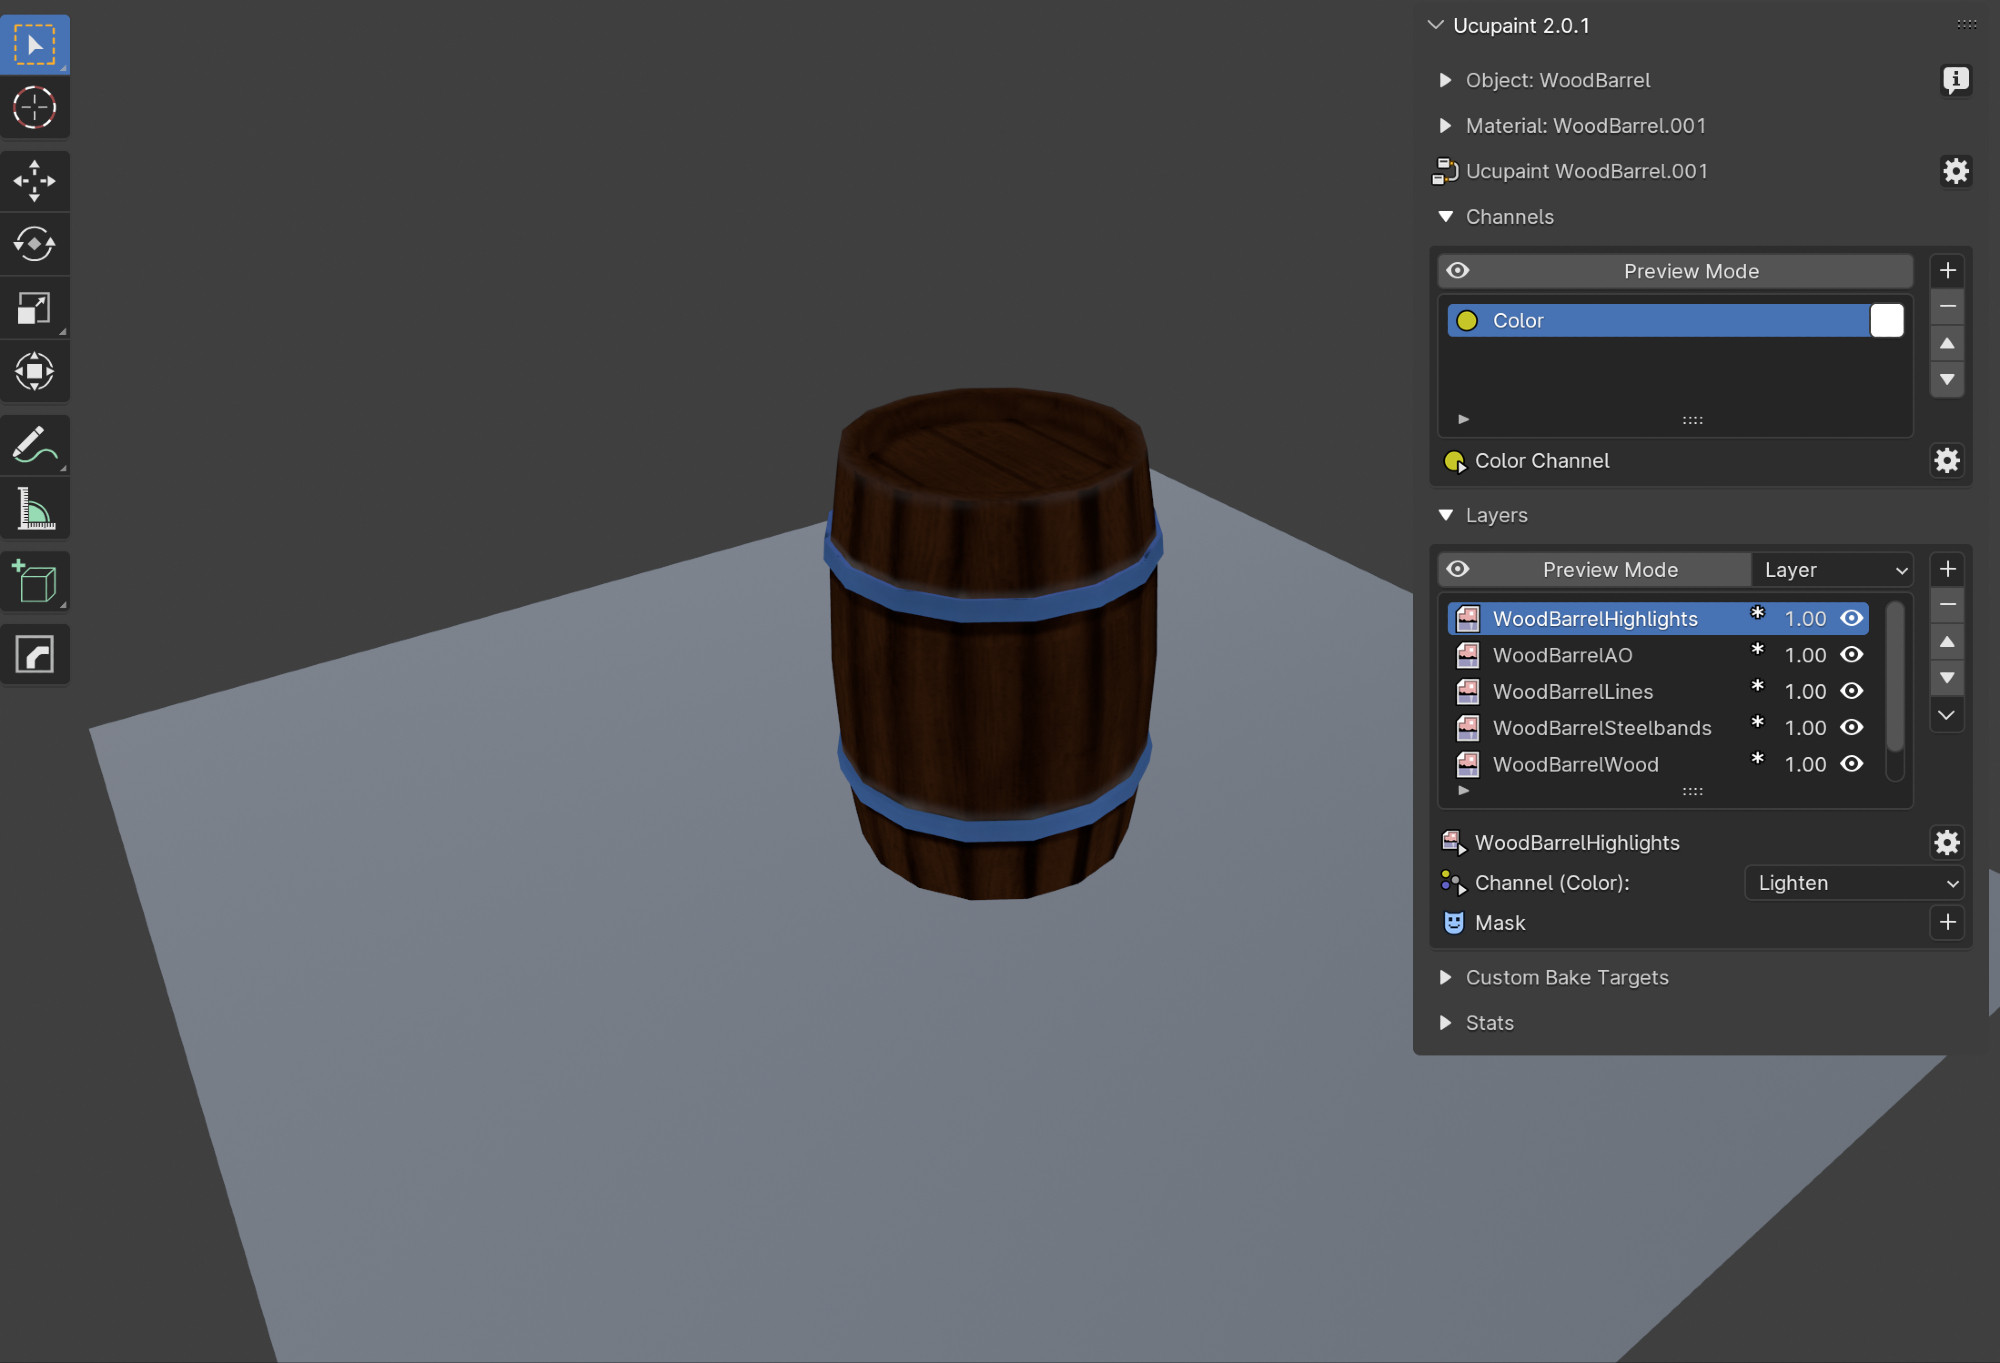Toggle WoodBarrelAO layer visibility eye

[x=1851, y=655]
